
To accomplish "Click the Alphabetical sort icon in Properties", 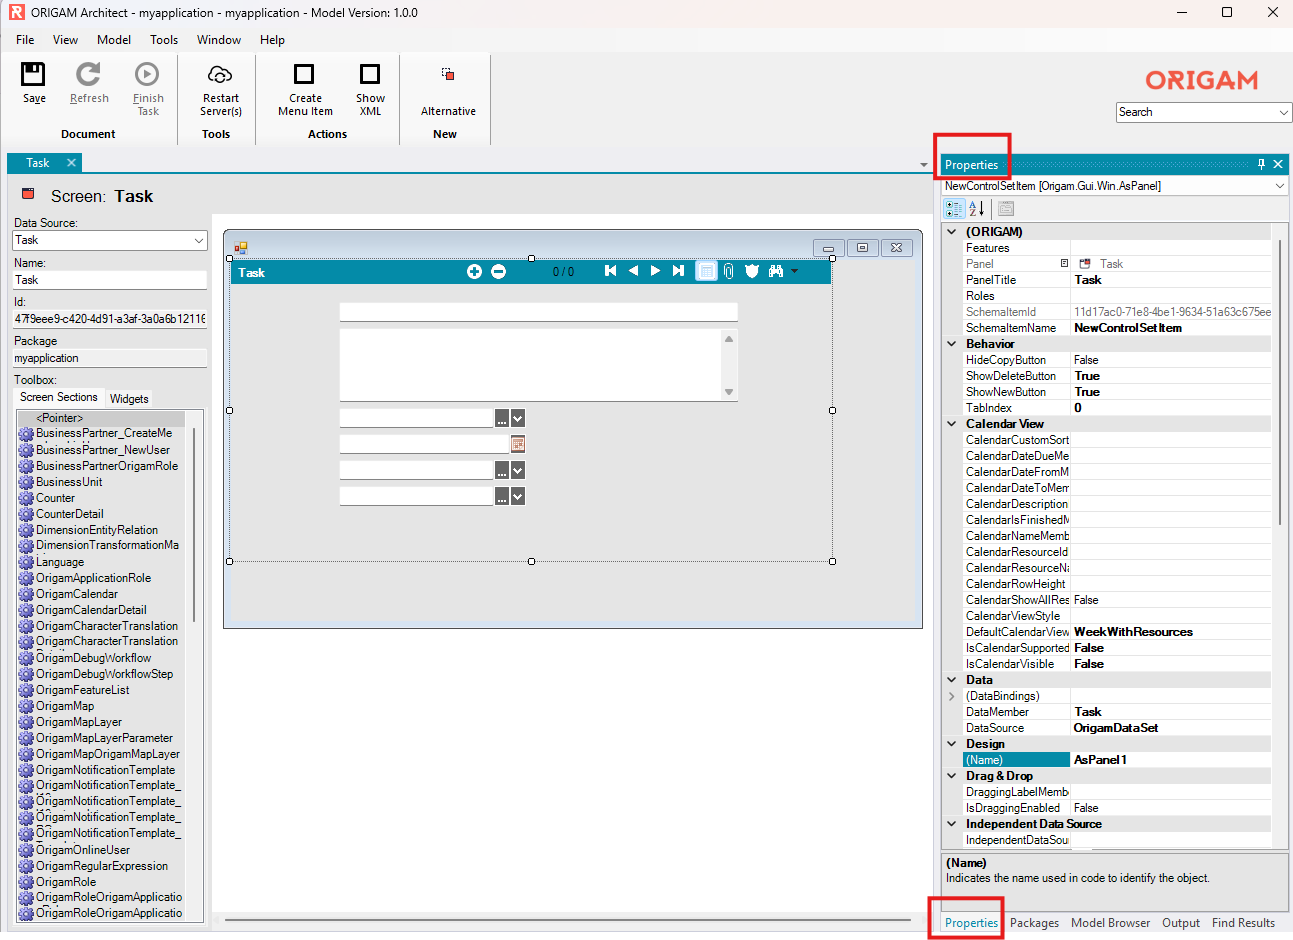I will point(977,208).
